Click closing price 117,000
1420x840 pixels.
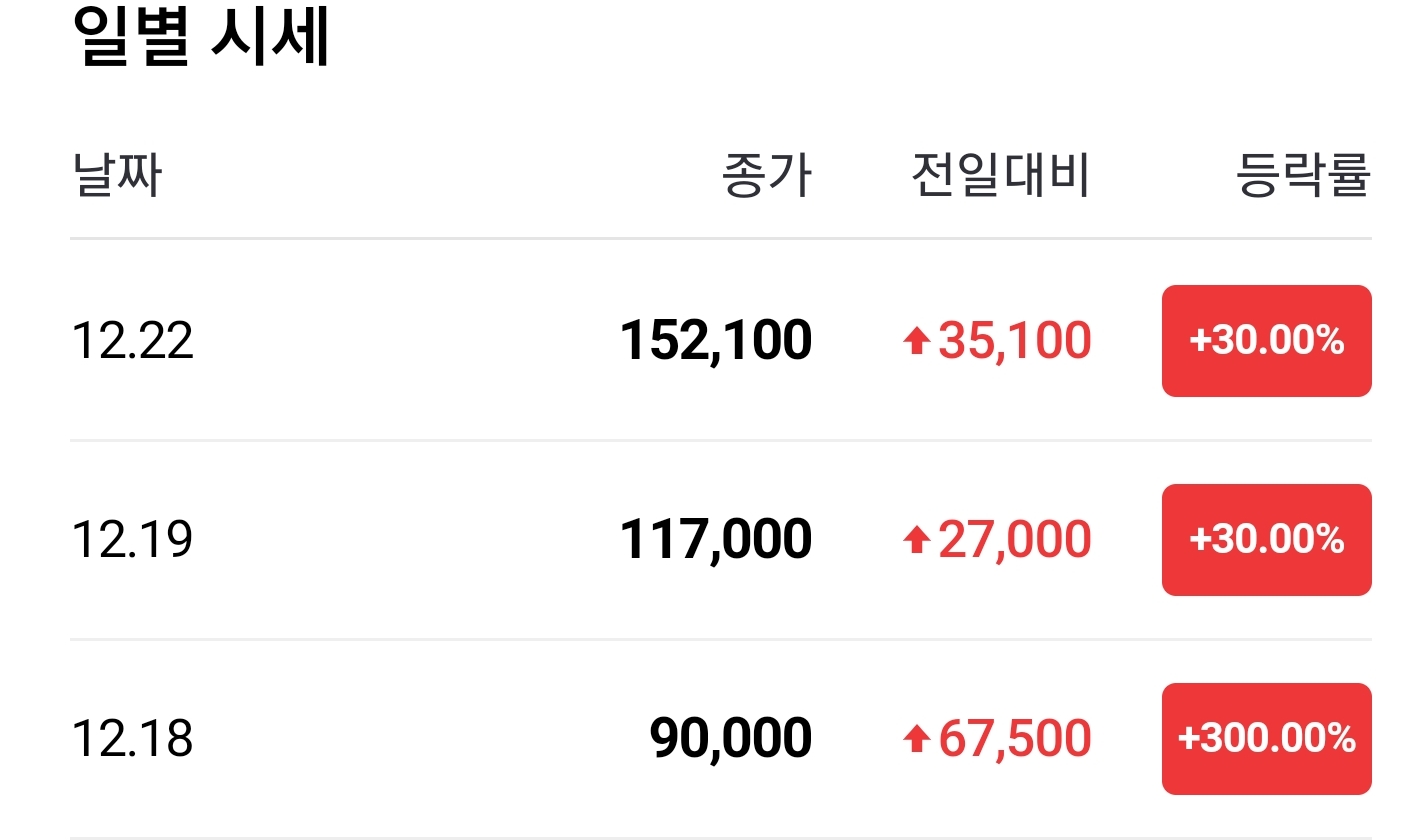tap(716, 541)
